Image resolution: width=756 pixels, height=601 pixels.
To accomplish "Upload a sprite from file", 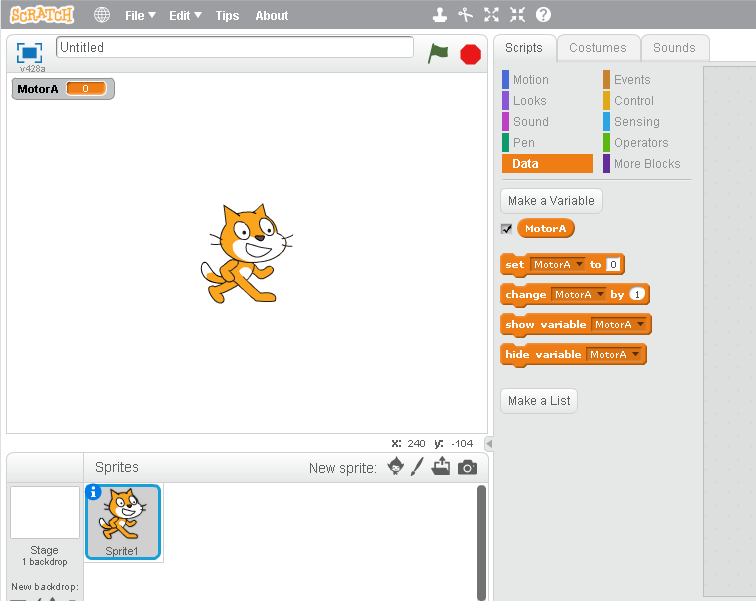I will coord(441,467).
